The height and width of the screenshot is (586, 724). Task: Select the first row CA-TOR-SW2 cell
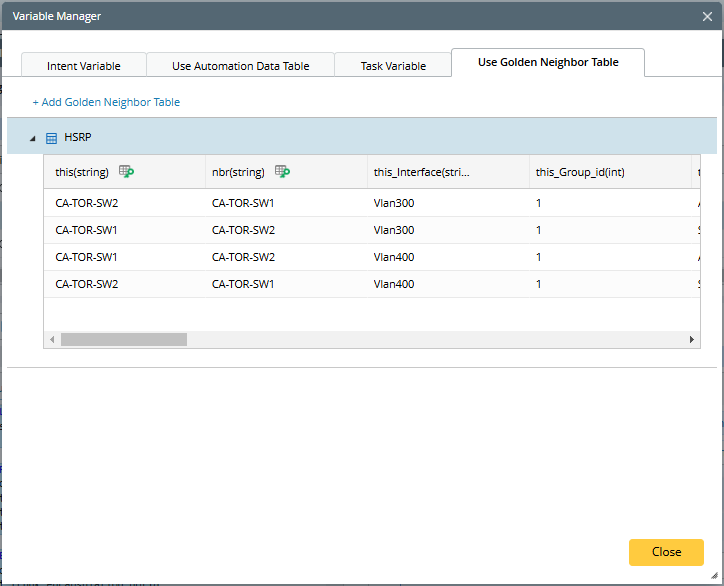point(87,203)
